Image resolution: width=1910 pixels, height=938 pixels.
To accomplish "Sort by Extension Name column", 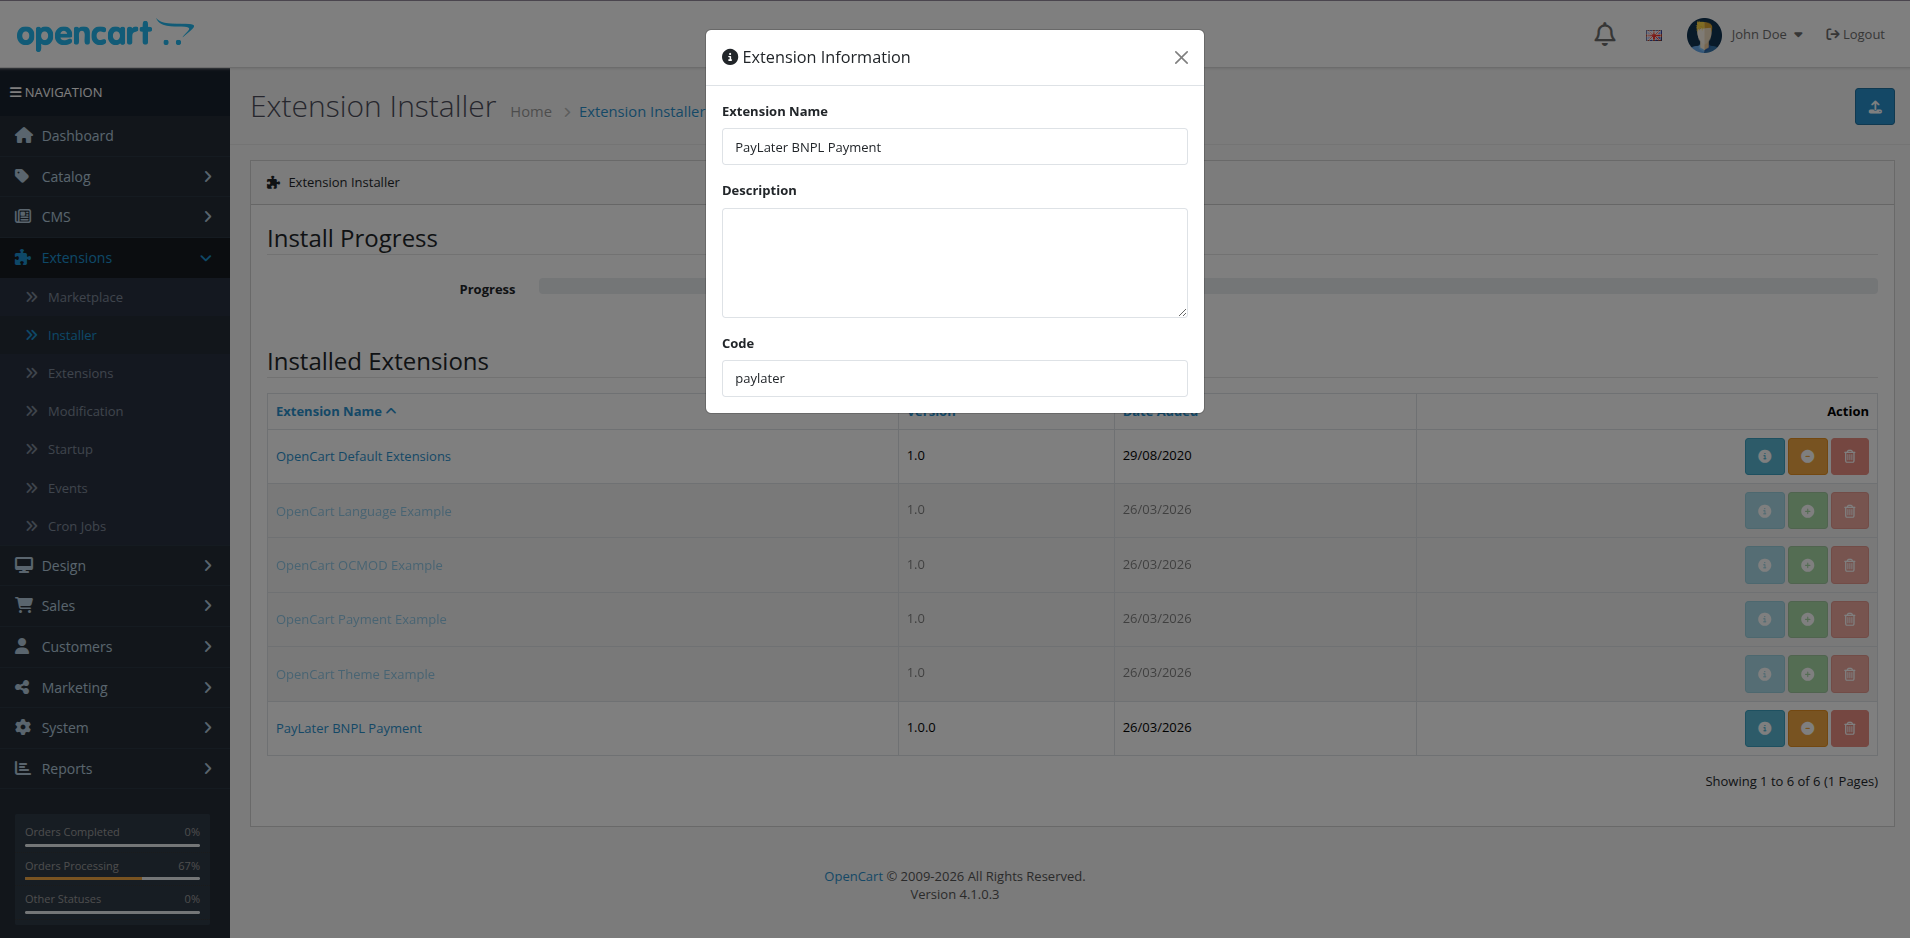I will 336,411.
